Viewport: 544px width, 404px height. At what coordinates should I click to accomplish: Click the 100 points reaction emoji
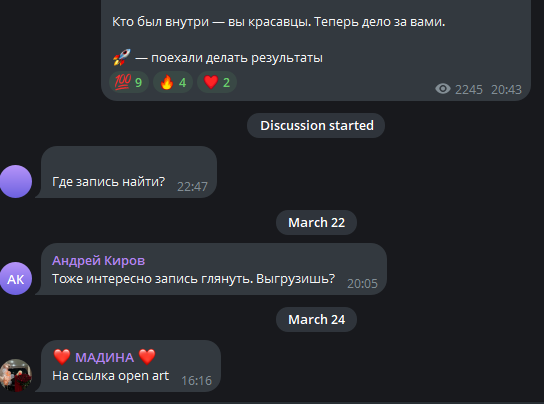click(122, 82)
